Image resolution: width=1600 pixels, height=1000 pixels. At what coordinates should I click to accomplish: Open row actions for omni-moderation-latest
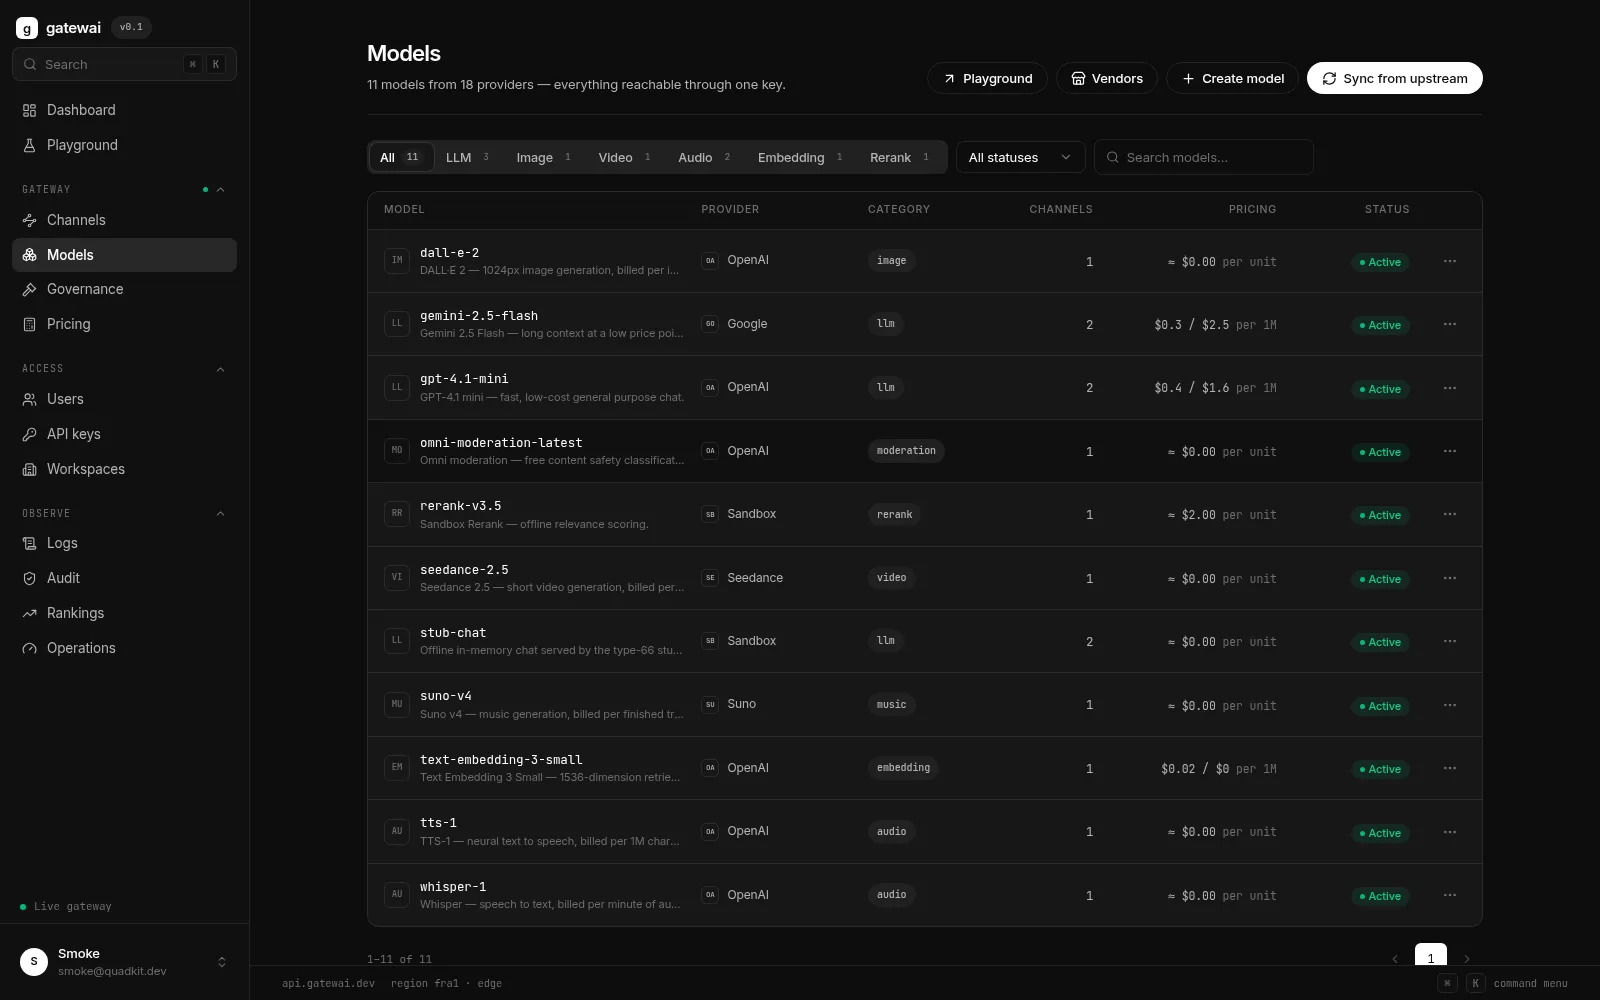click(x=1450, y=451)
